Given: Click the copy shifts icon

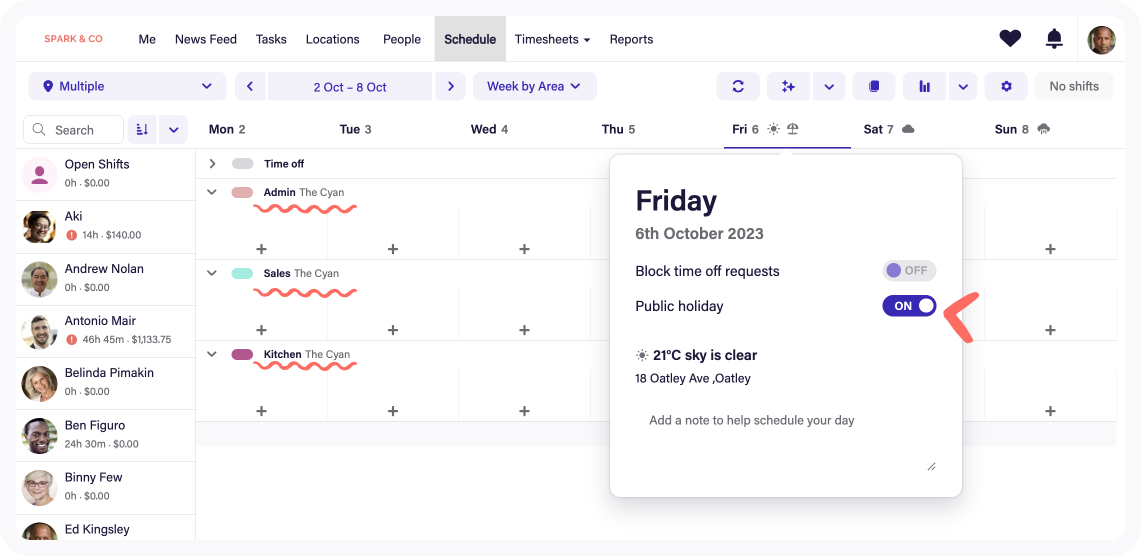Looking at the screenshot, I should (x=874, y=86).
